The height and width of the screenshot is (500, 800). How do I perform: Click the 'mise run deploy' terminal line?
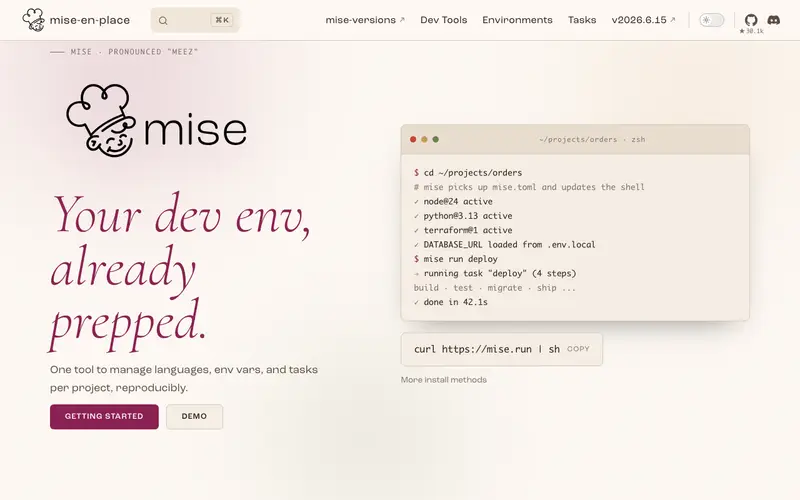(x=456, y=259)
